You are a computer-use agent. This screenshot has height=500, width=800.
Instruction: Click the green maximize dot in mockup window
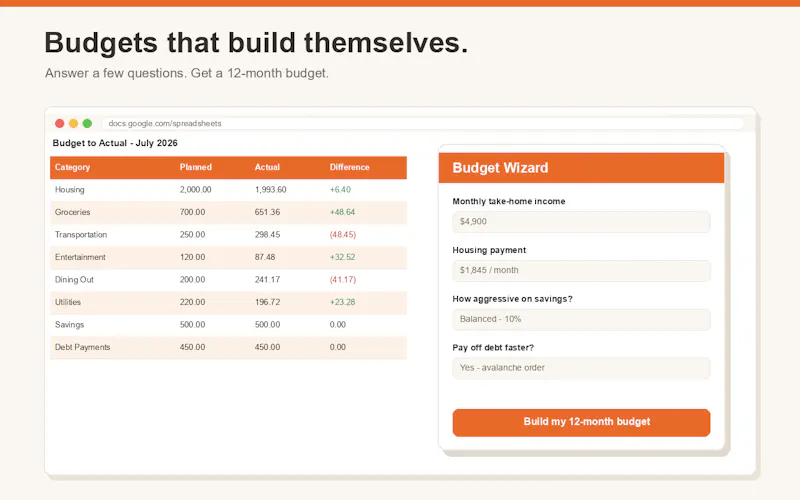coord(87,123)
